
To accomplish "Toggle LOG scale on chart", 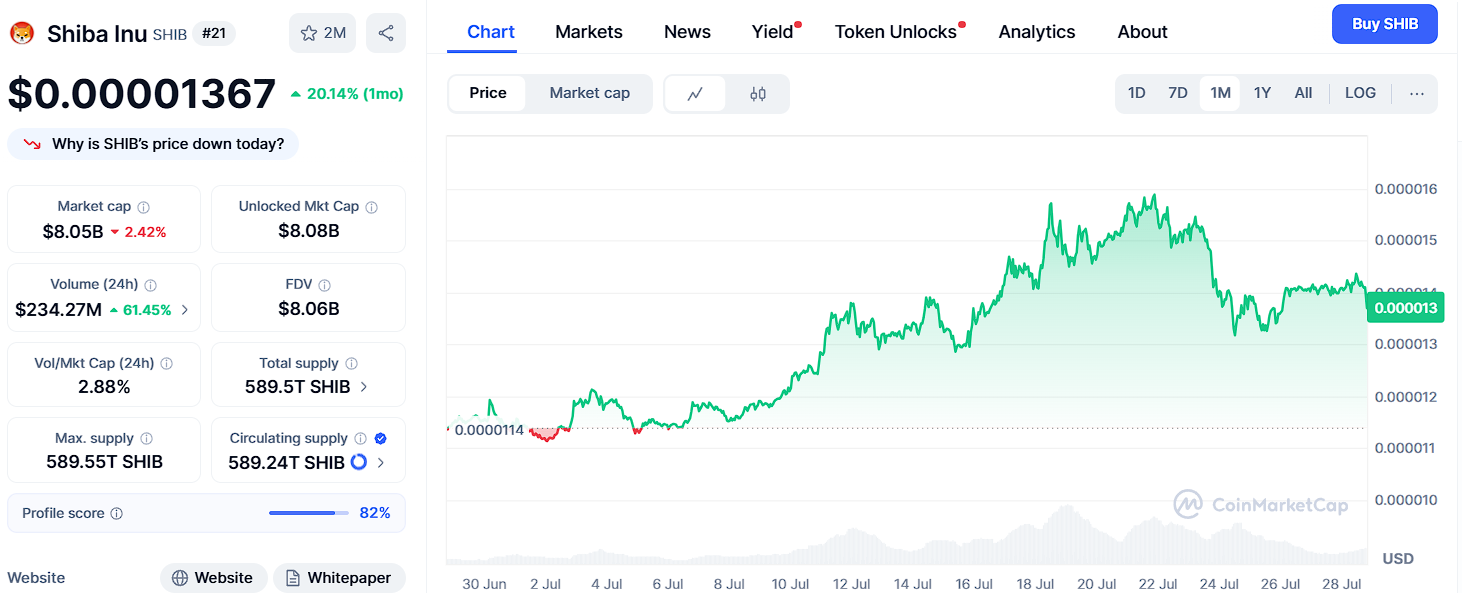I will point(1360,93).
